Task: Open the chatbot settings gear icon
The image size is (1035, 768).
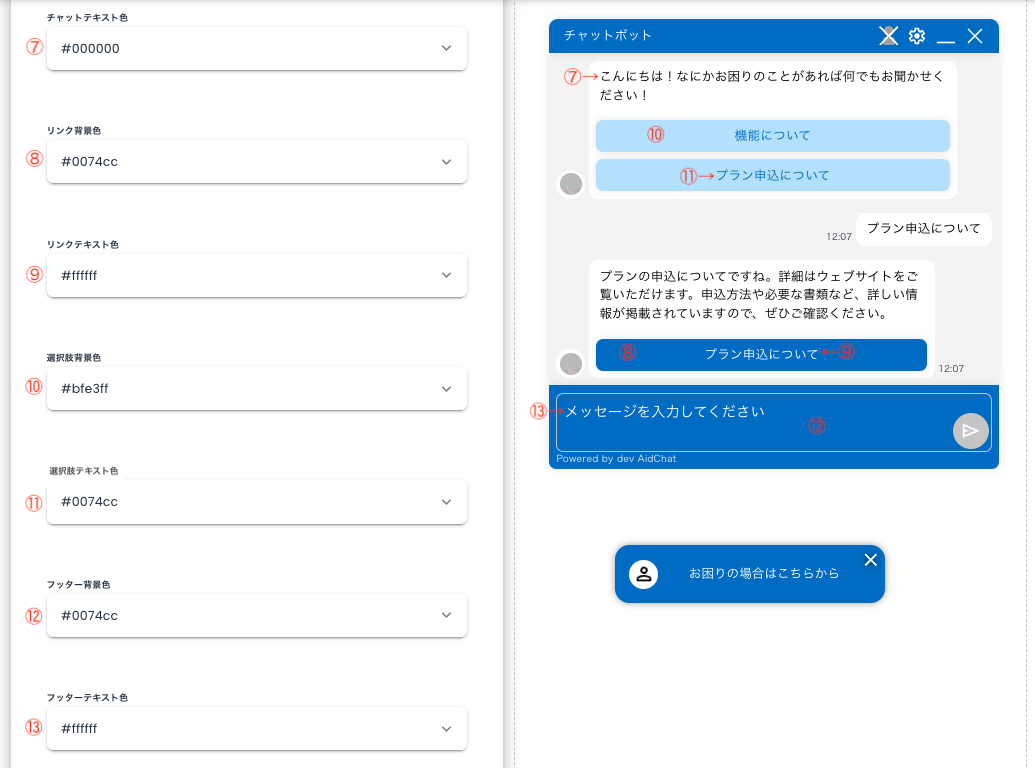Action: point(916,35)
